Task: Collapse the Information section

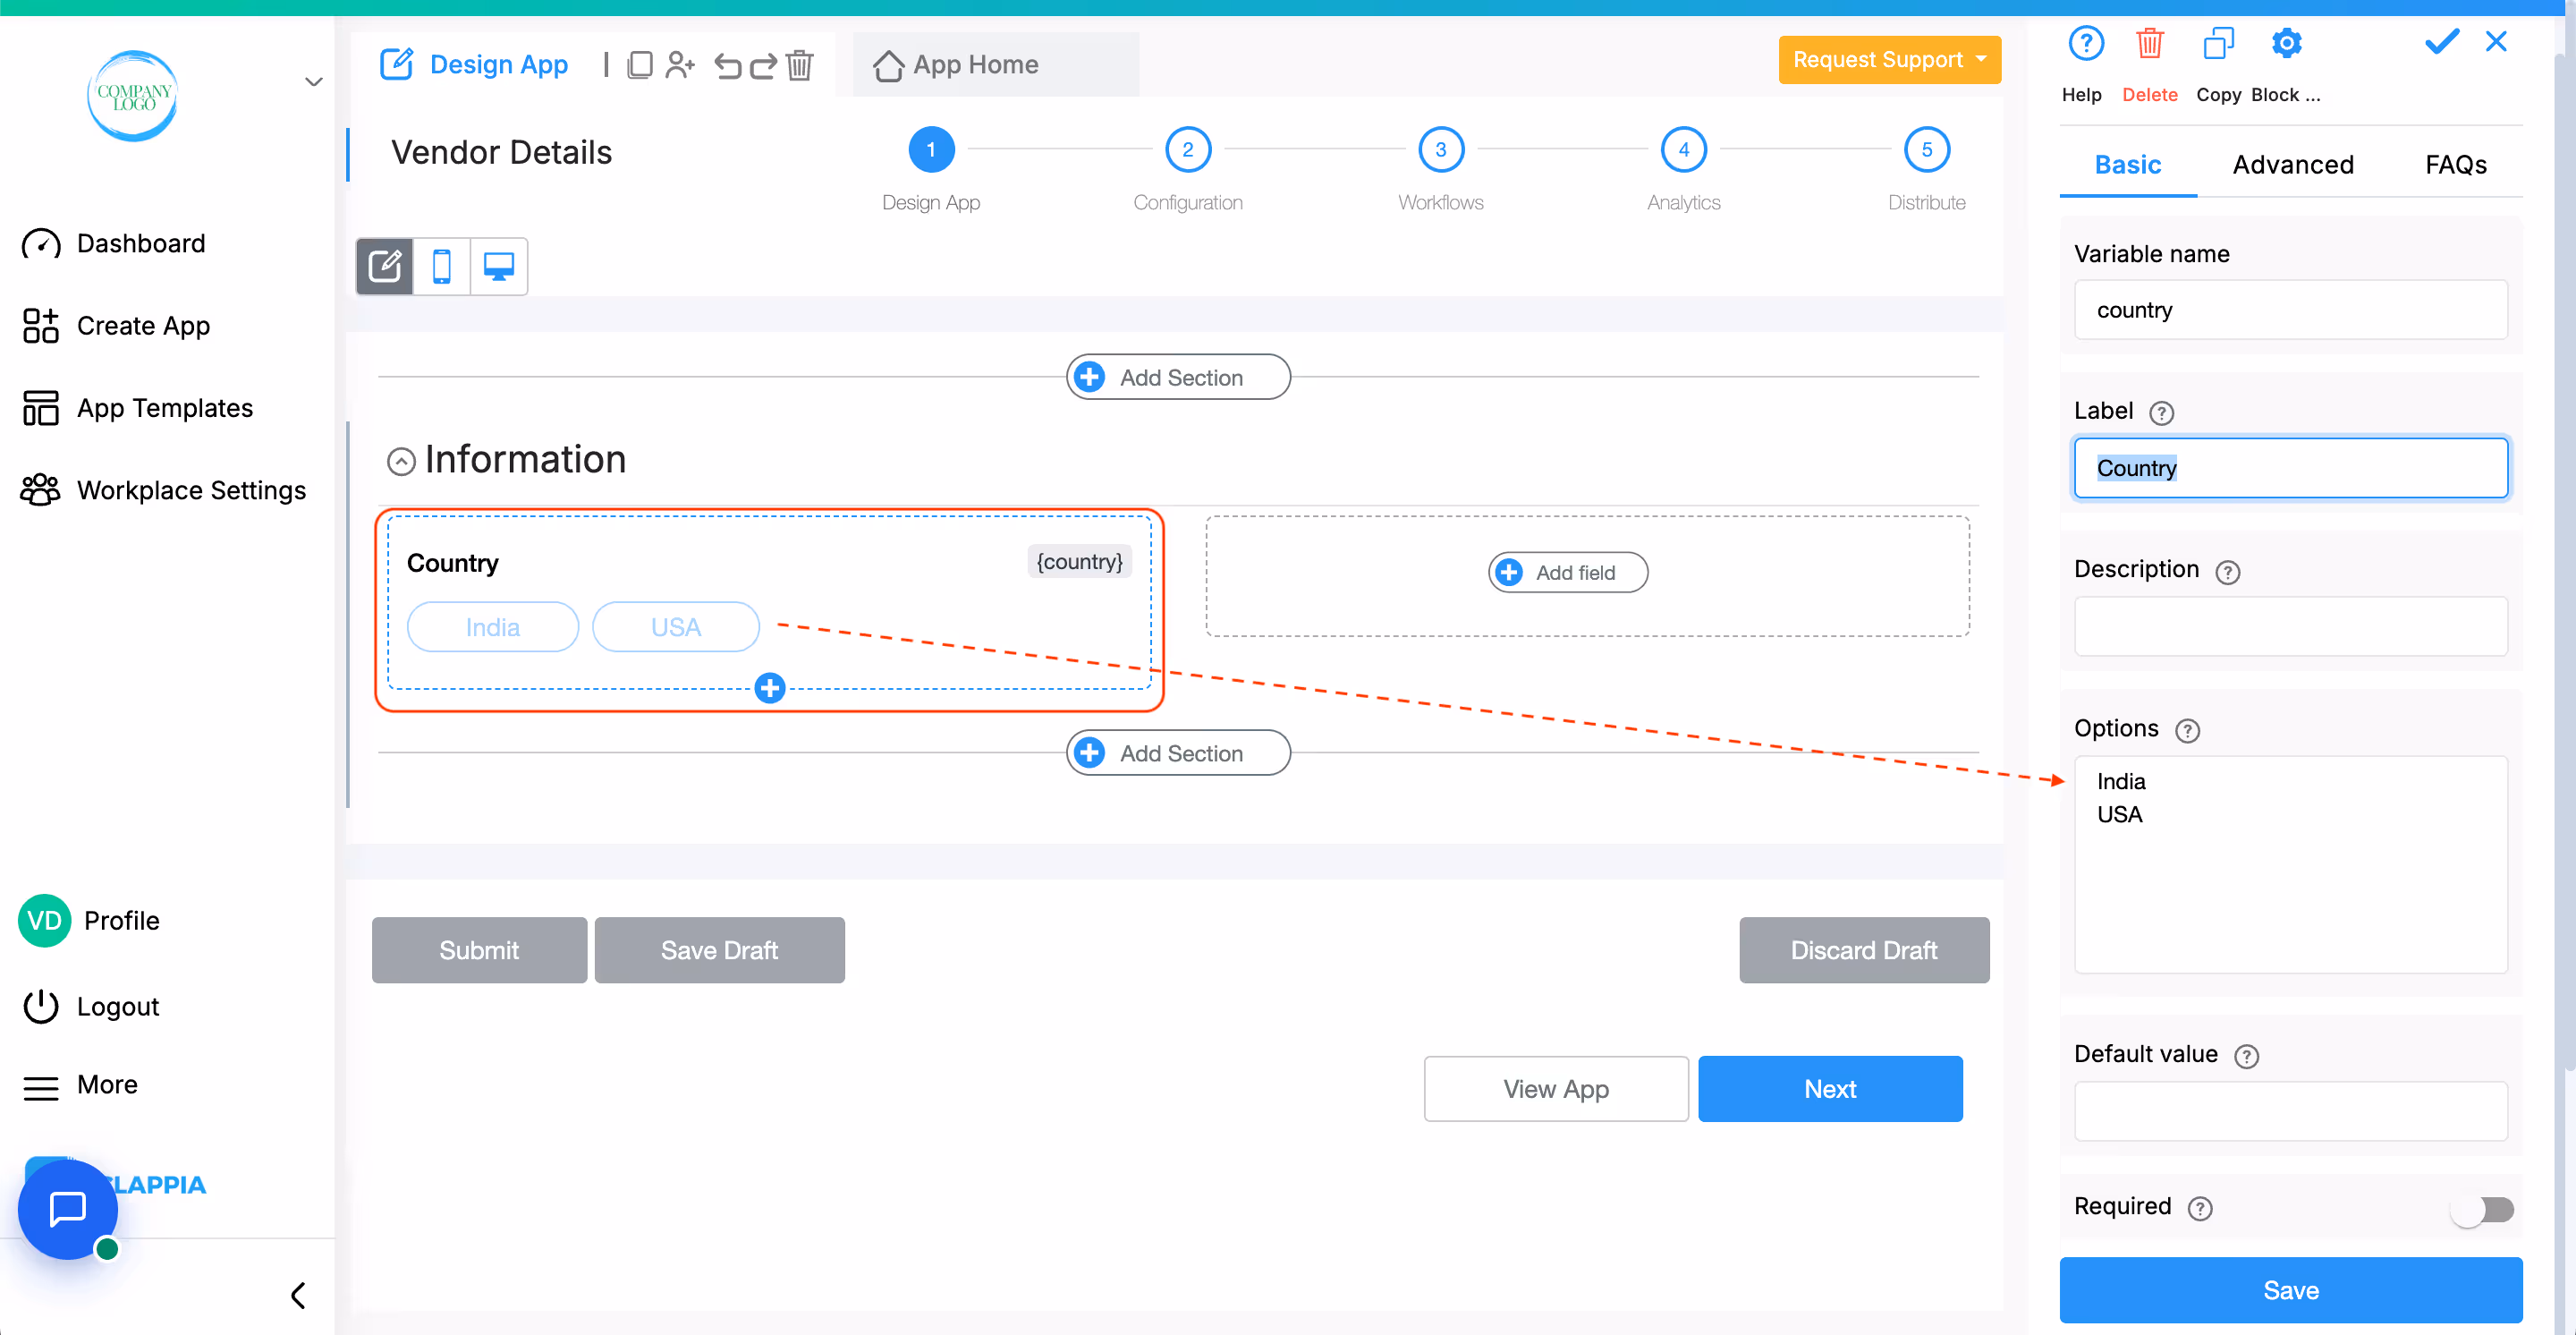Action: [401, 461]
